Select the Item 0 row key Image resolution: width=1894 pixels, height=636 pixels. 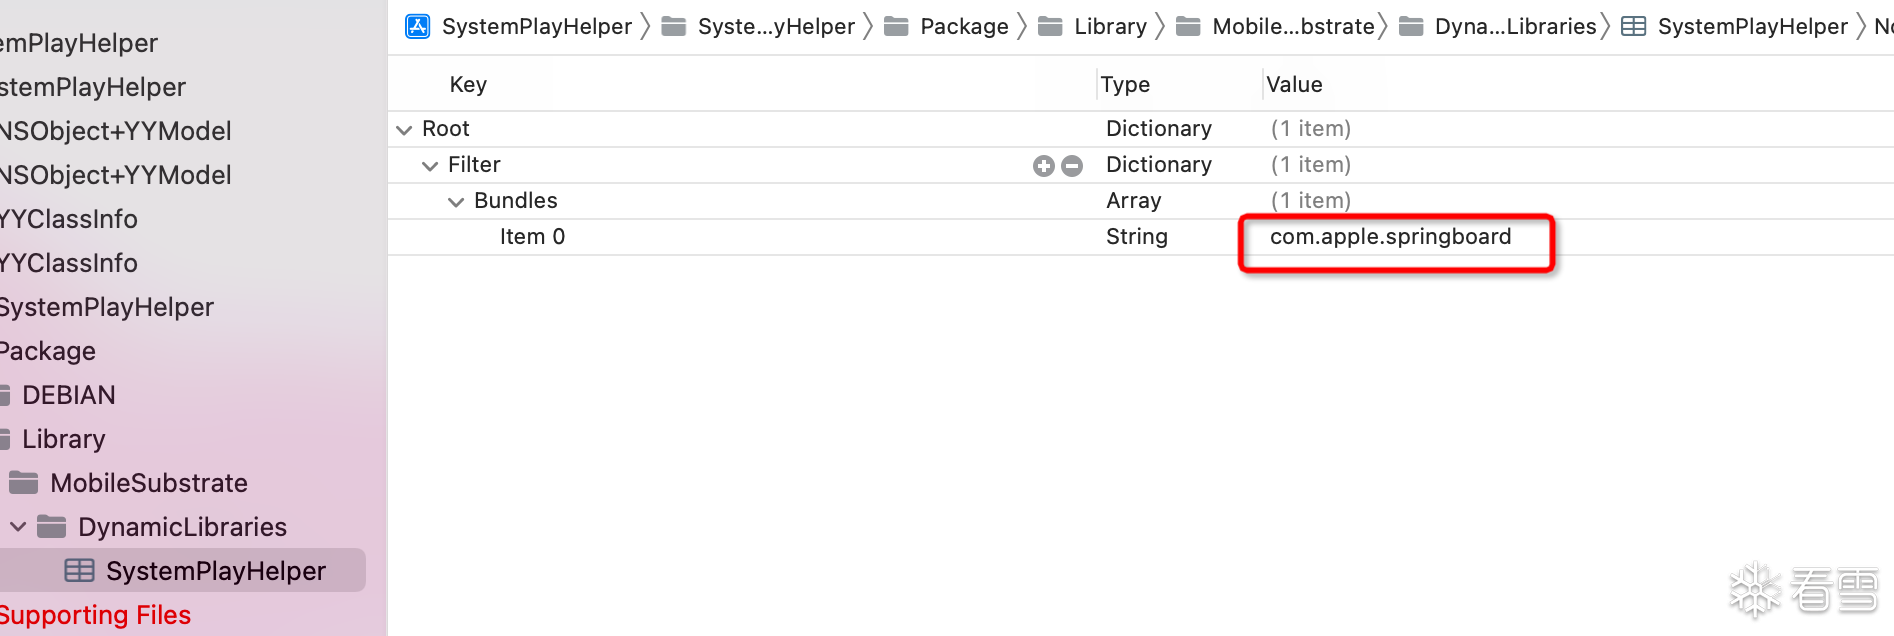click(532, 237)
